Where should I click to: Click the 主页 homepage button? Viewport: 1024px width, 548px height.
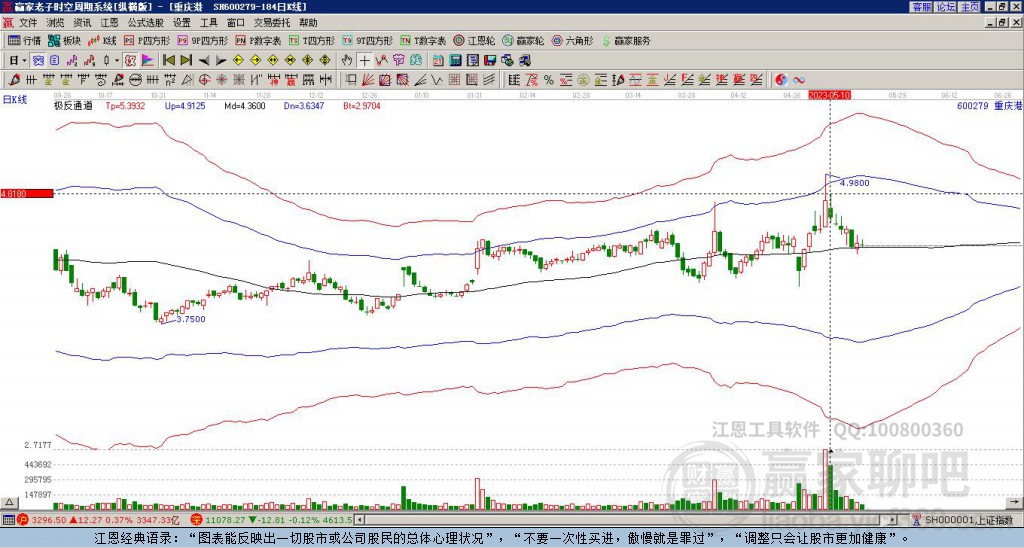pos(970,7)
